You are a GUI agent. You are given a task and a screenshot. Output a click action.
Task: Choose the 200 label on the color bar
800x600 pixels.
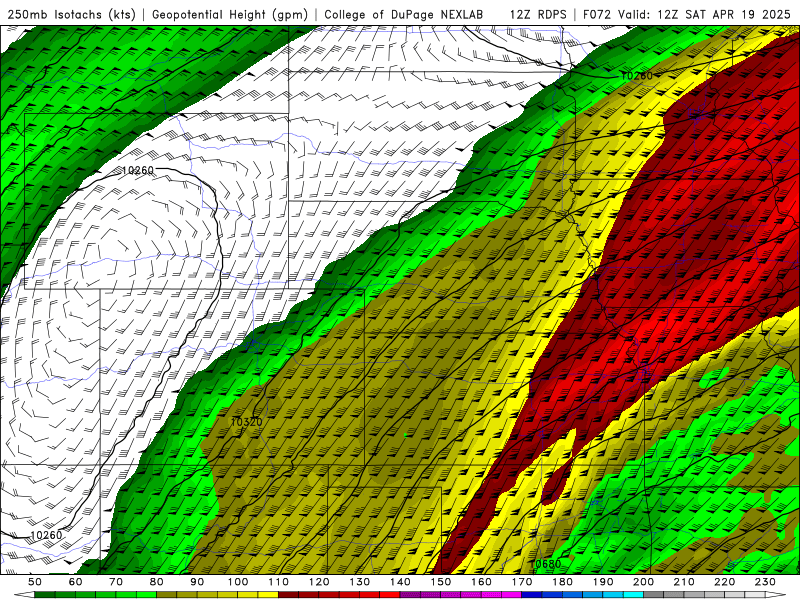click(x=643, y=582)
